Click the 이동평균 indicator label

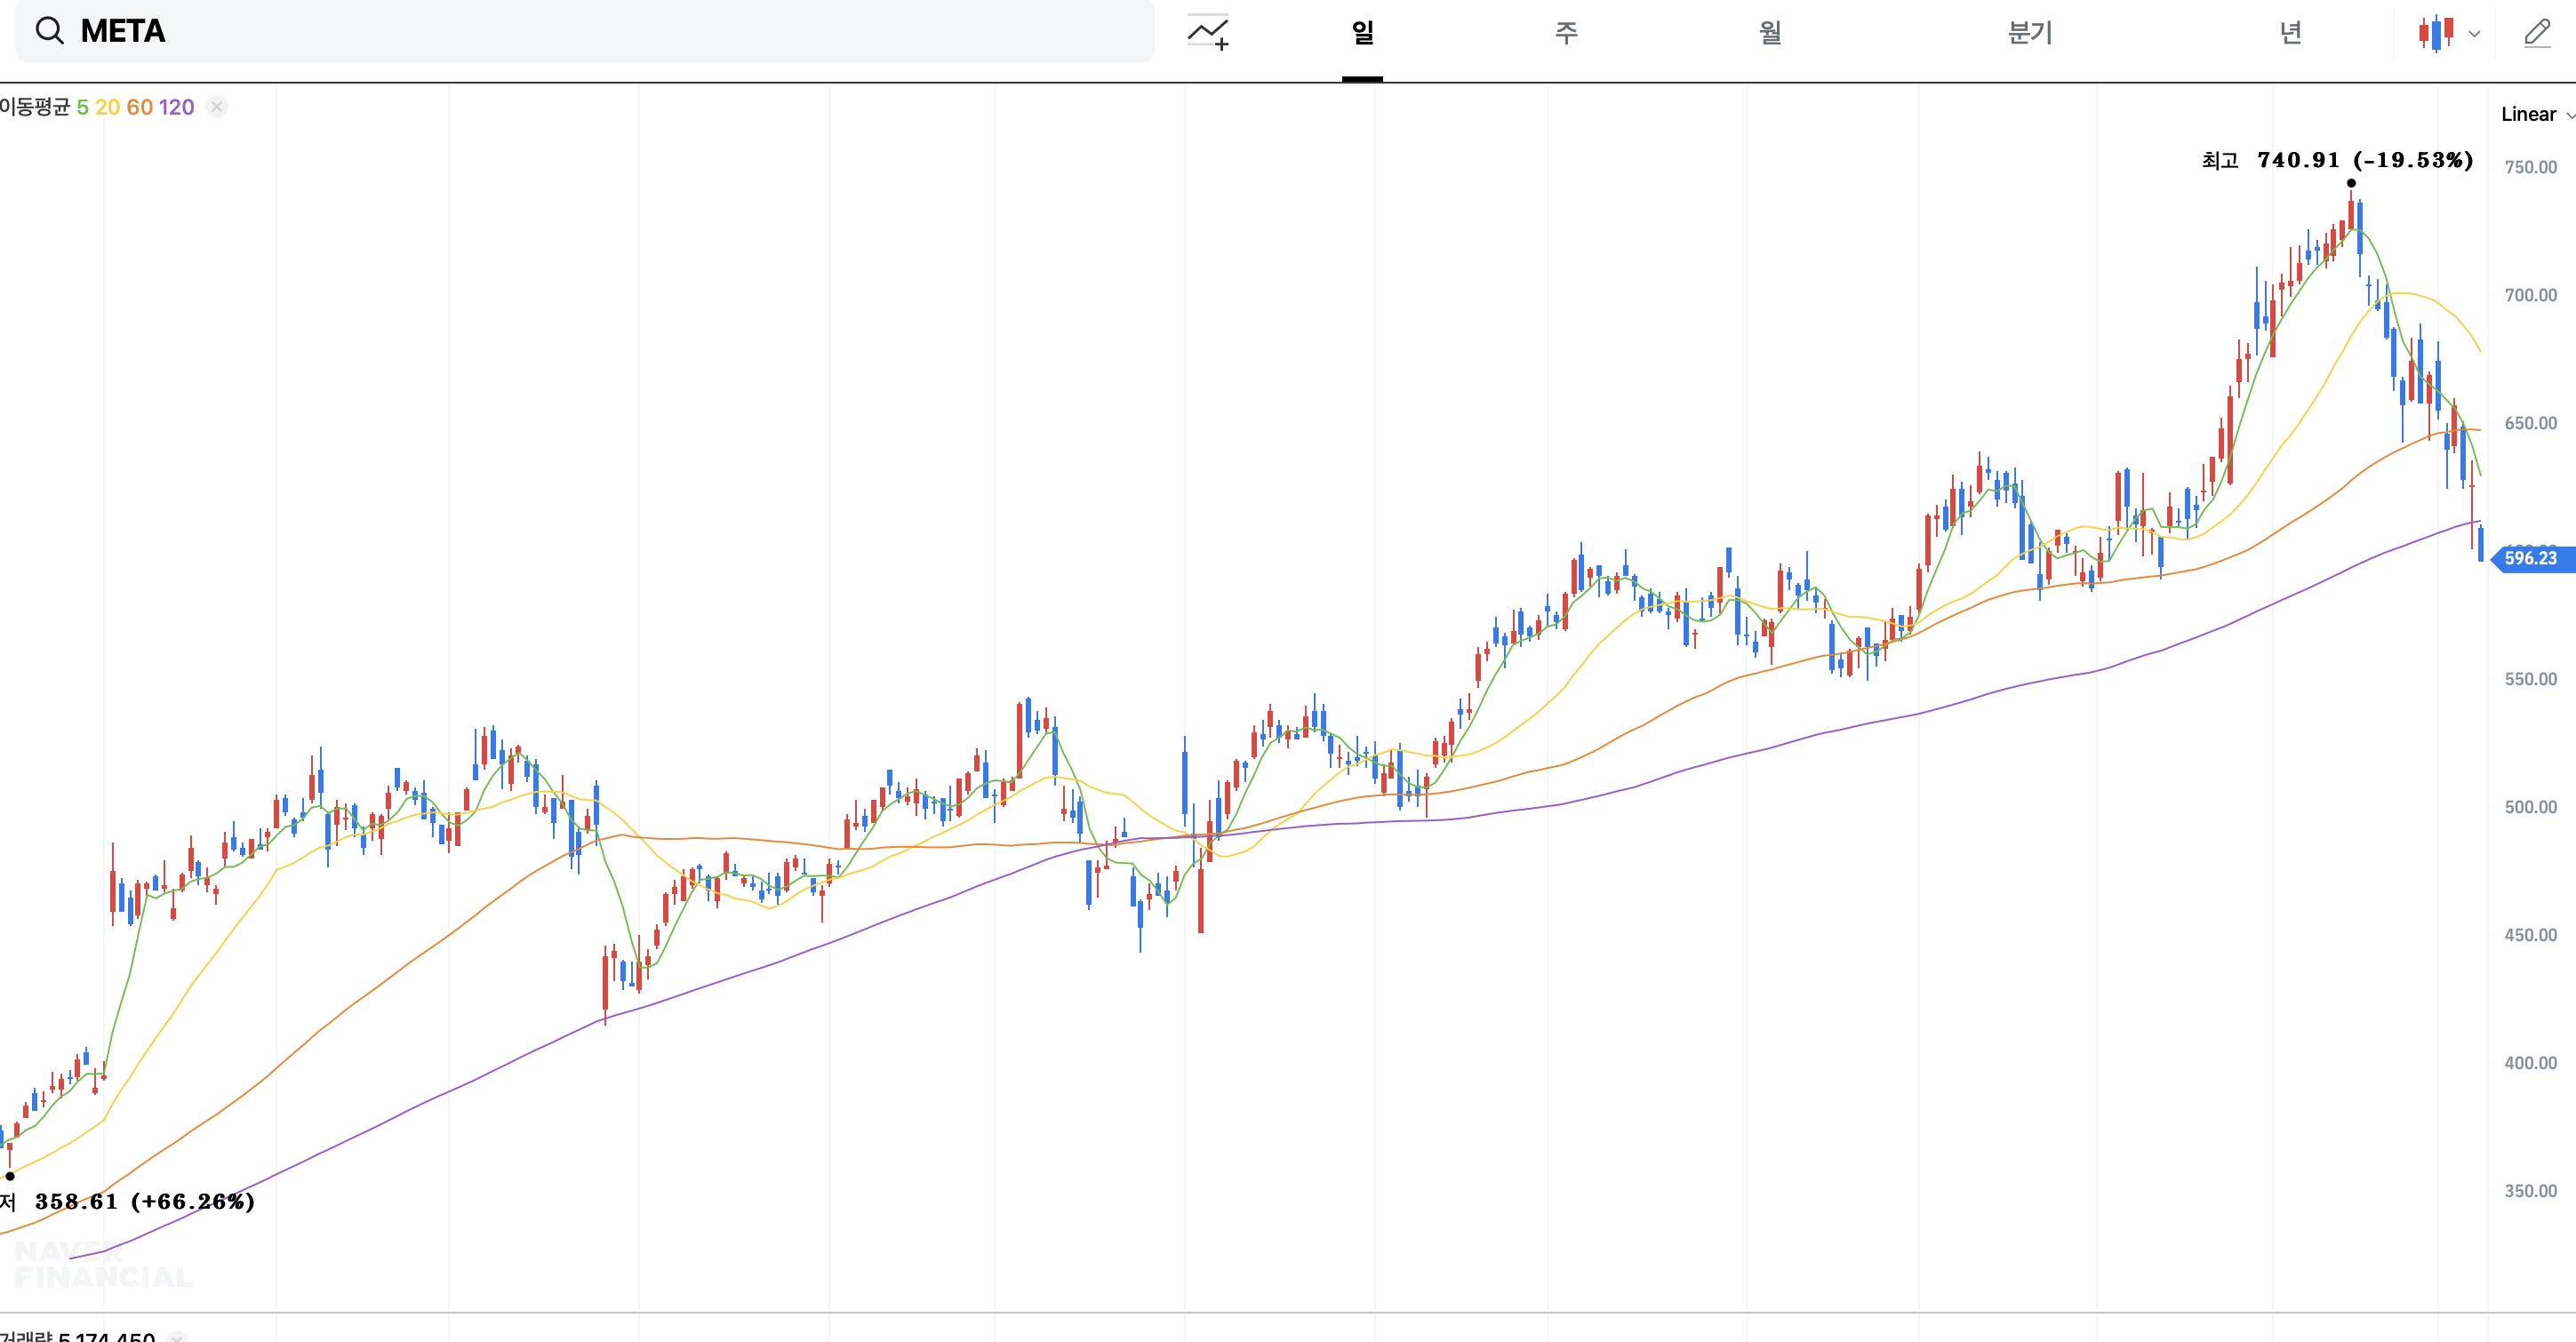pos(35,107)
